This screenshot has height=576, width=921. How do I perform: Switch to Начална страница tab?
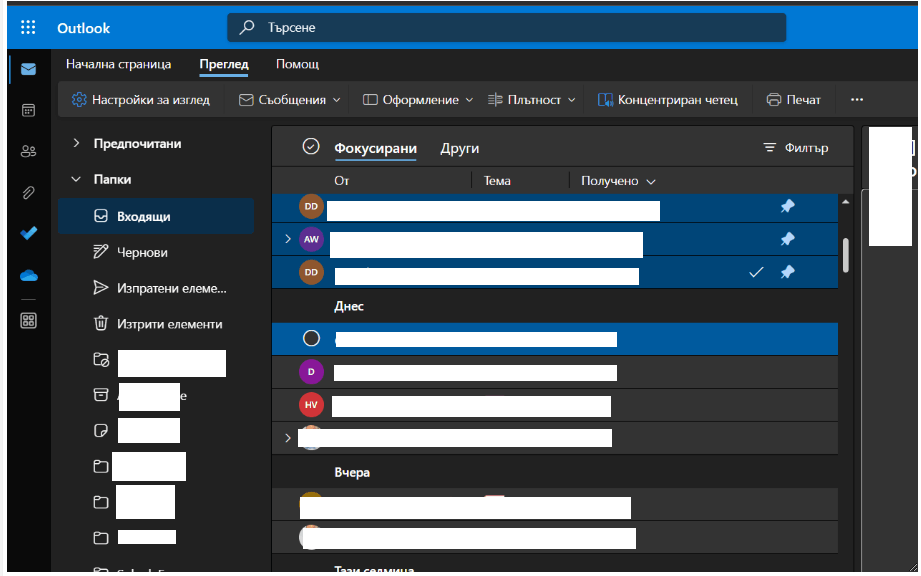tap(119, 64)
